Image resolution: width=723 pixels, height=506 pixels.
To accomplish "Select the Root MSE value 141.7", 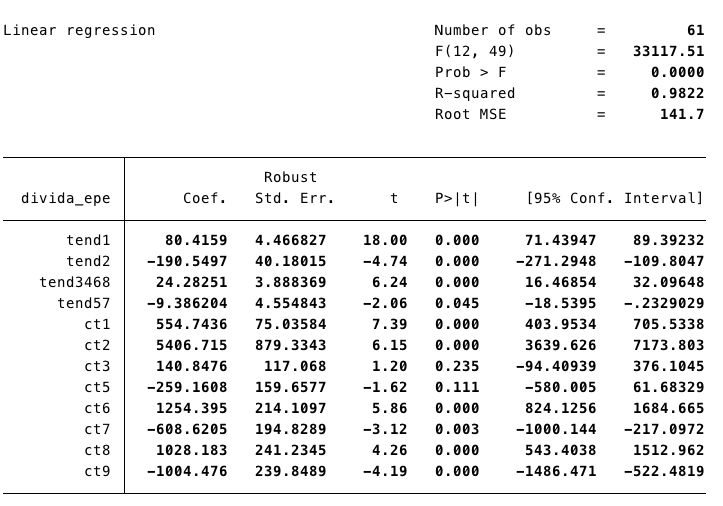I will coord(684,114).
